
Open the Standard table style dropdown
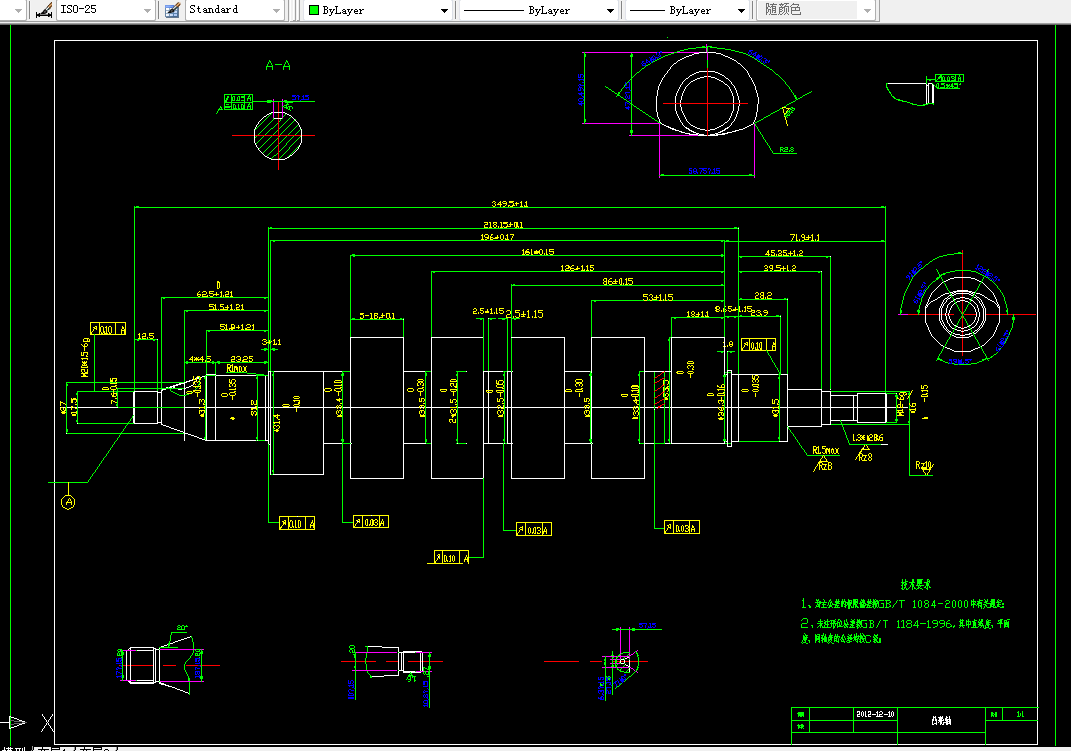(x=276, y=10)
